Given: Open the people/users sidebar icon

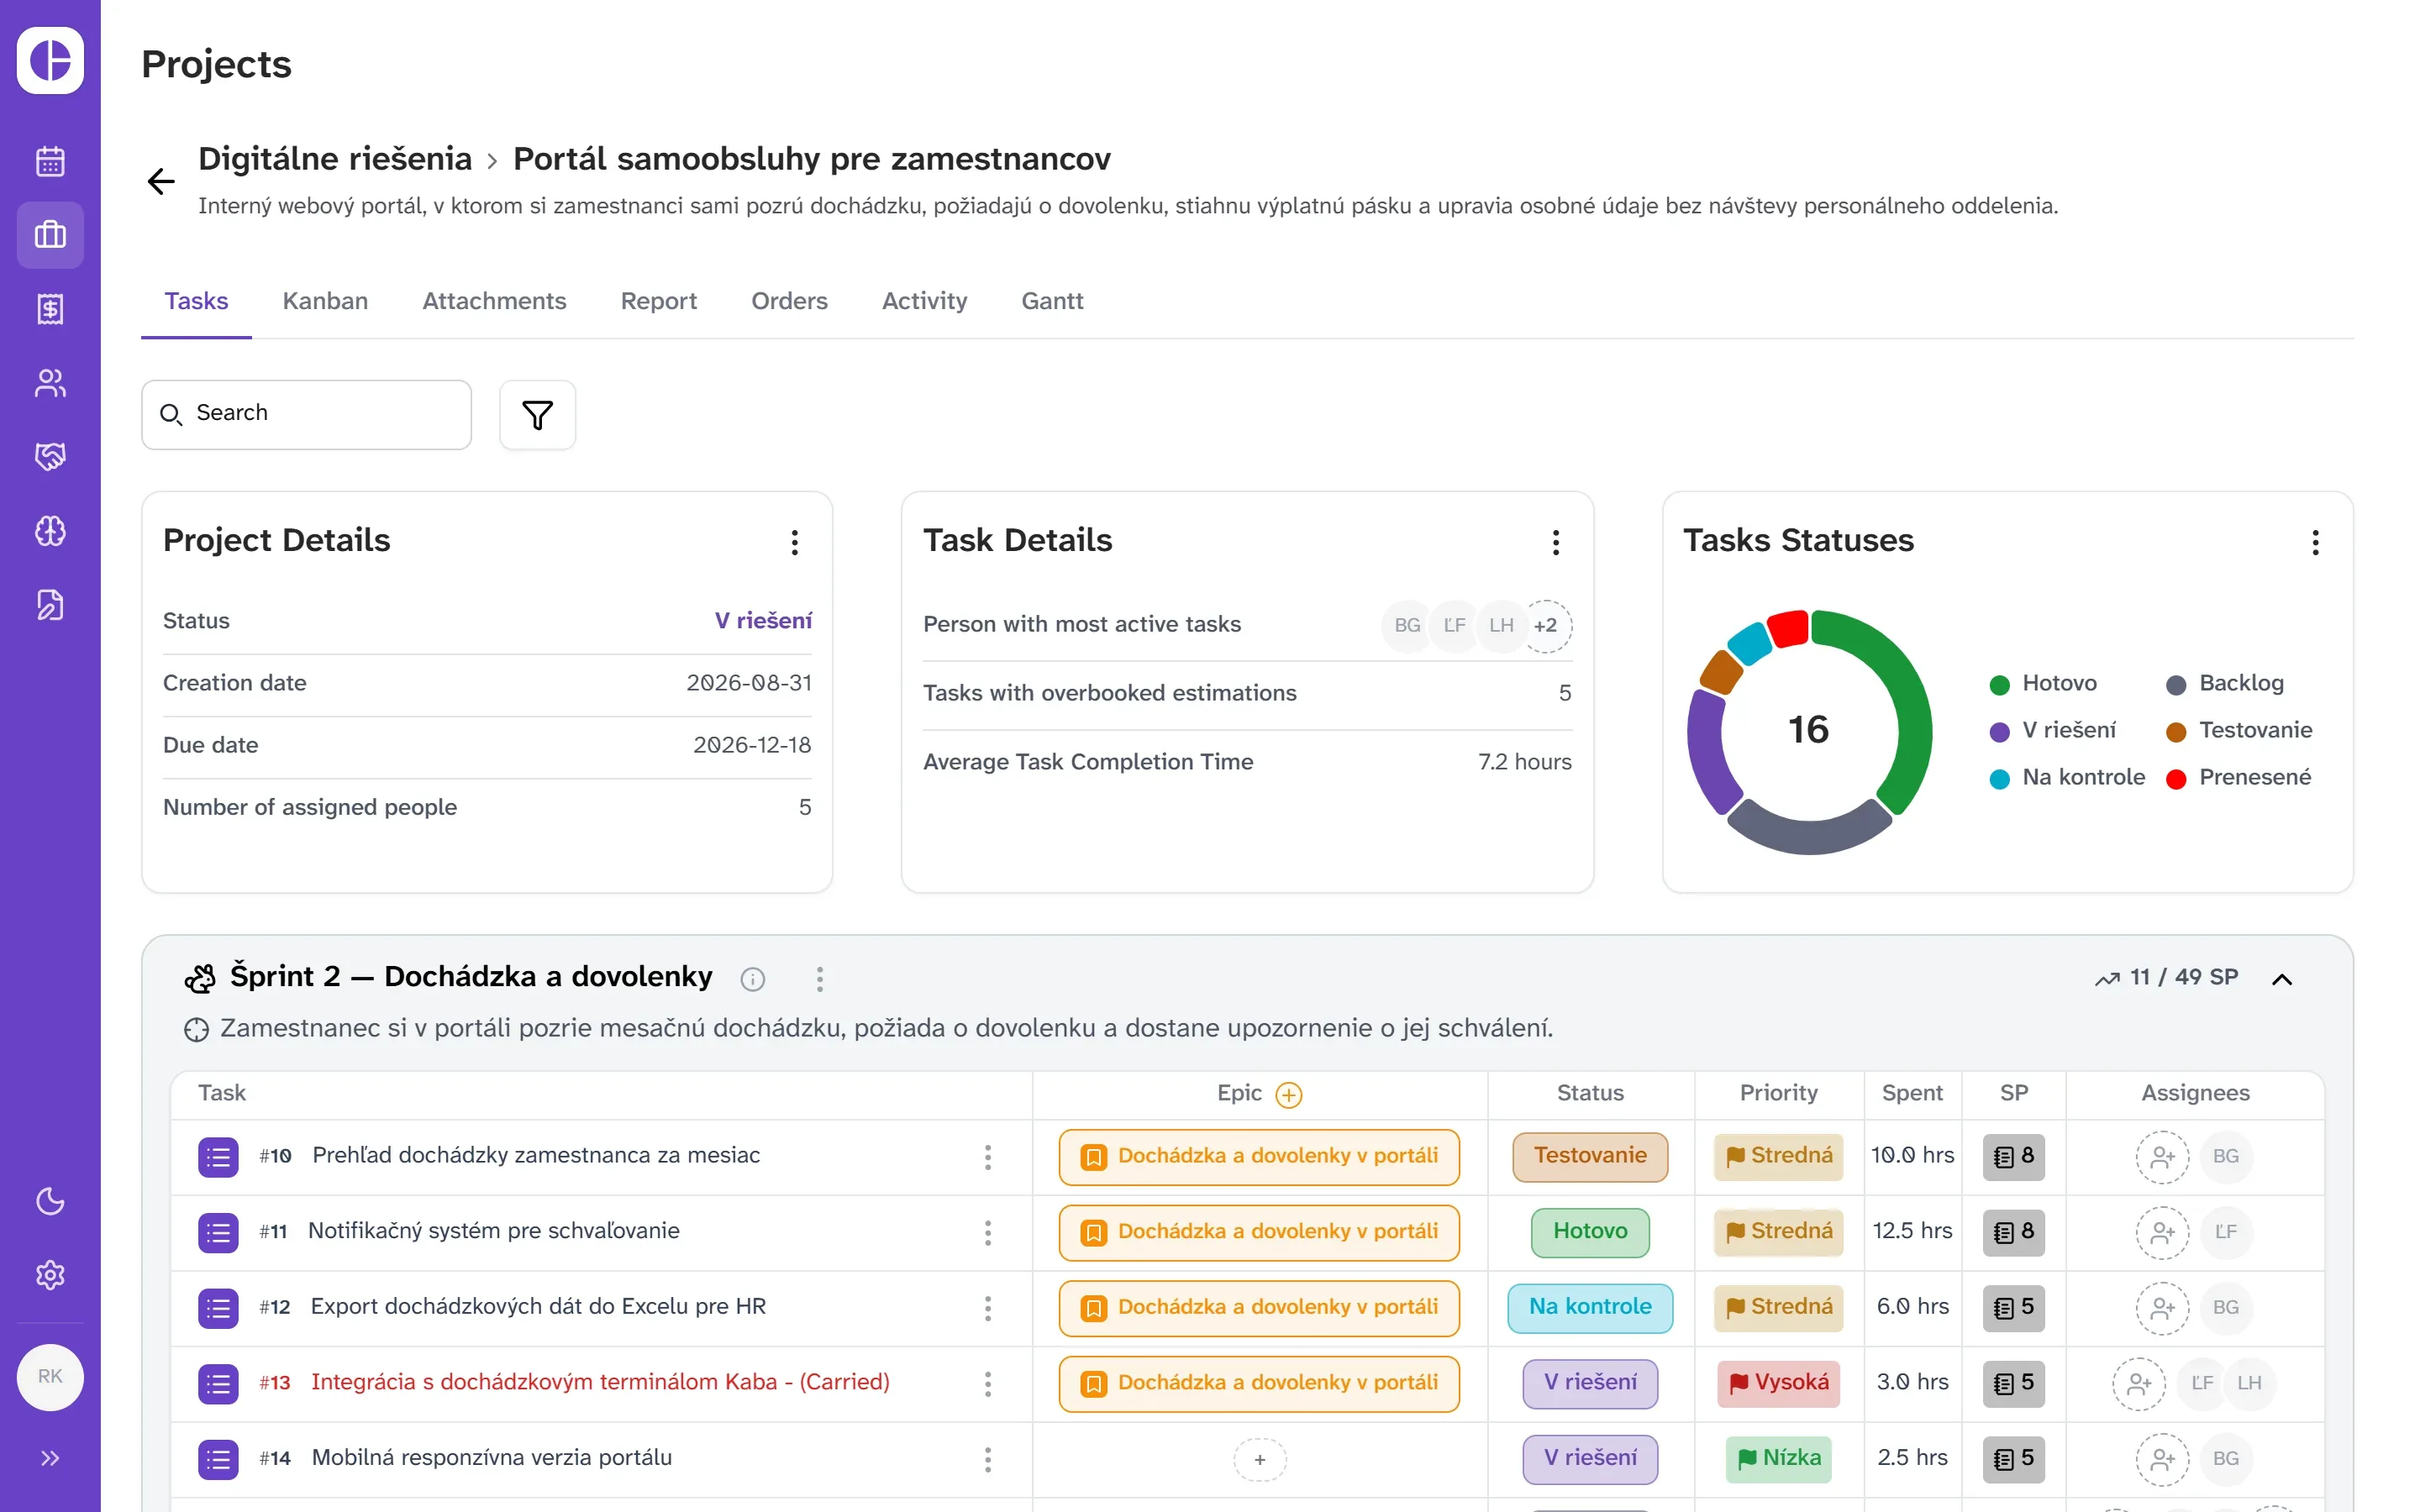Looking at the screenshot, I should click(50, 383).
